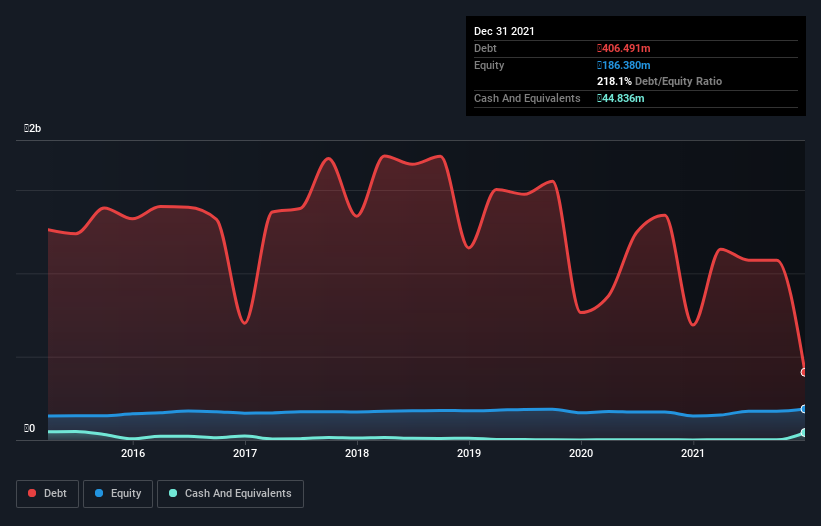Screen dimensions: 821x526
Task: Click the 2016 axis label
Action: click(x=133, y=453)
